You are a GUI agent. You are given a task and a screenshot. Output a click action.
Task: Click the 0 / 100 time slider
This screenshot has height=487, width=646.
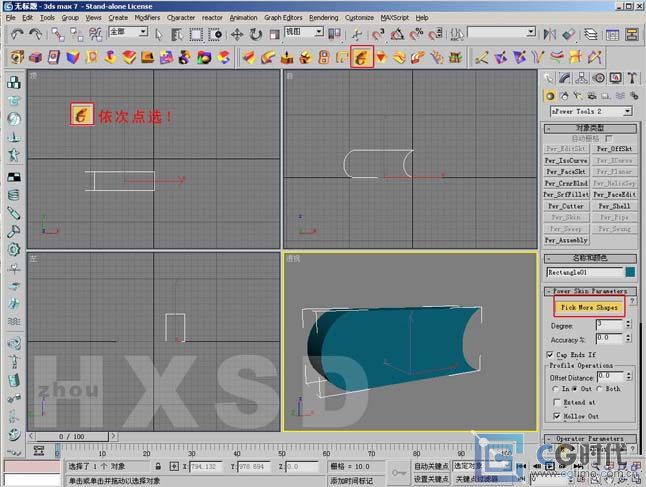71,436
